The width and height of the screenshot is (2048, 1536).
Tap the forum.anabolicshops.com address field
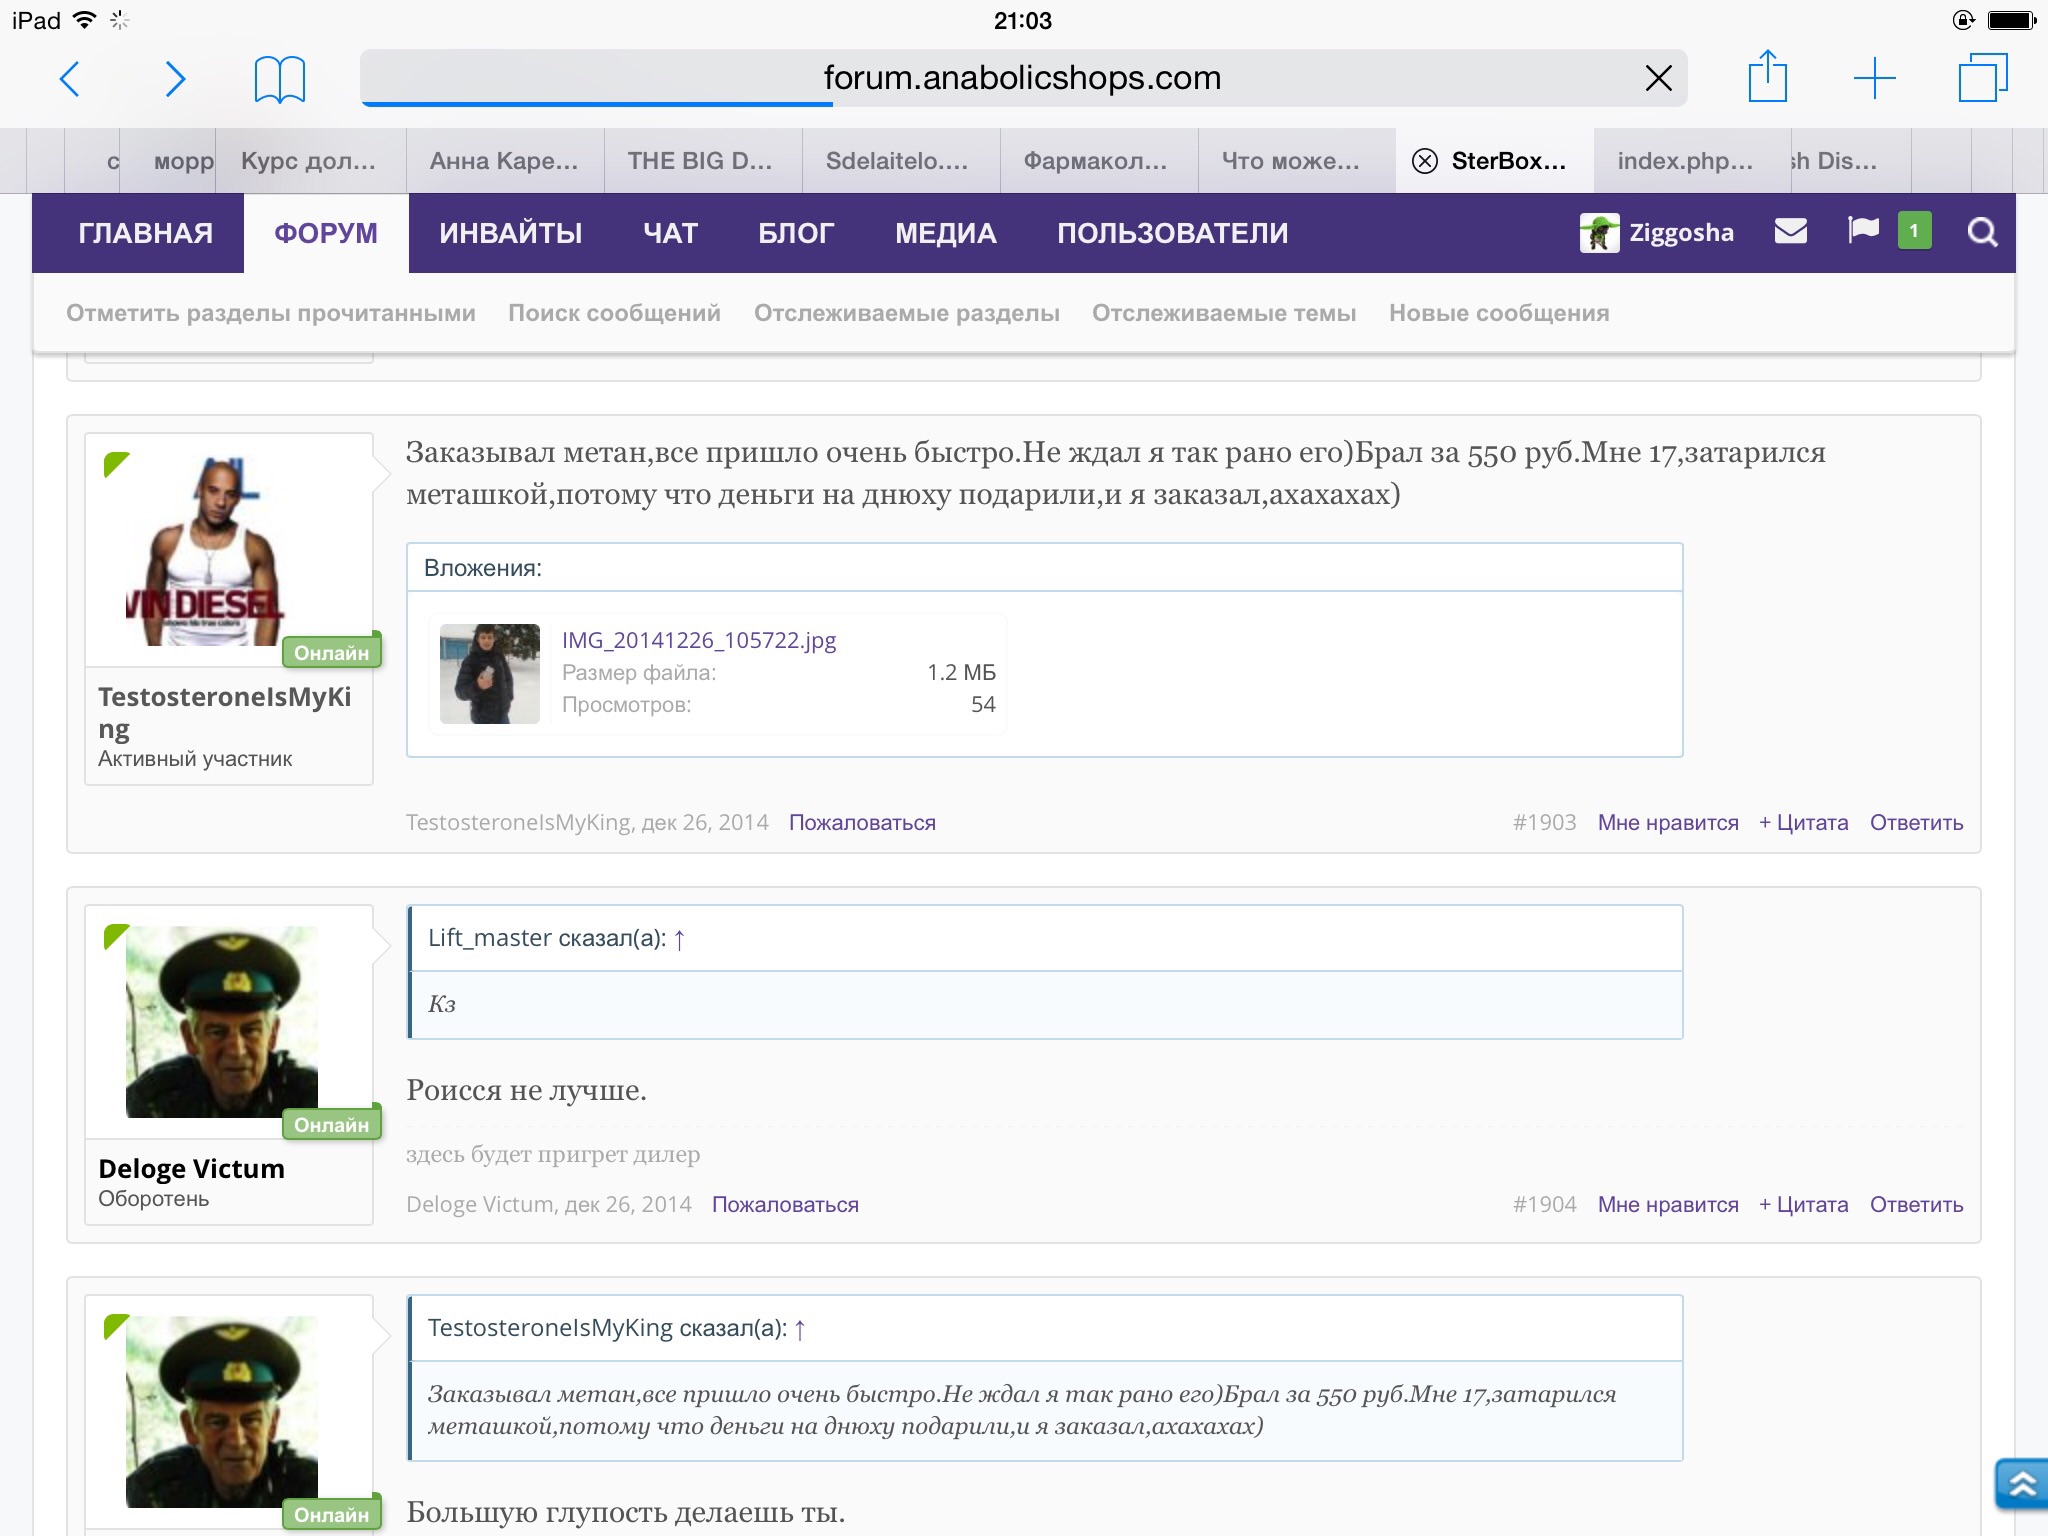click(1022, 78)
